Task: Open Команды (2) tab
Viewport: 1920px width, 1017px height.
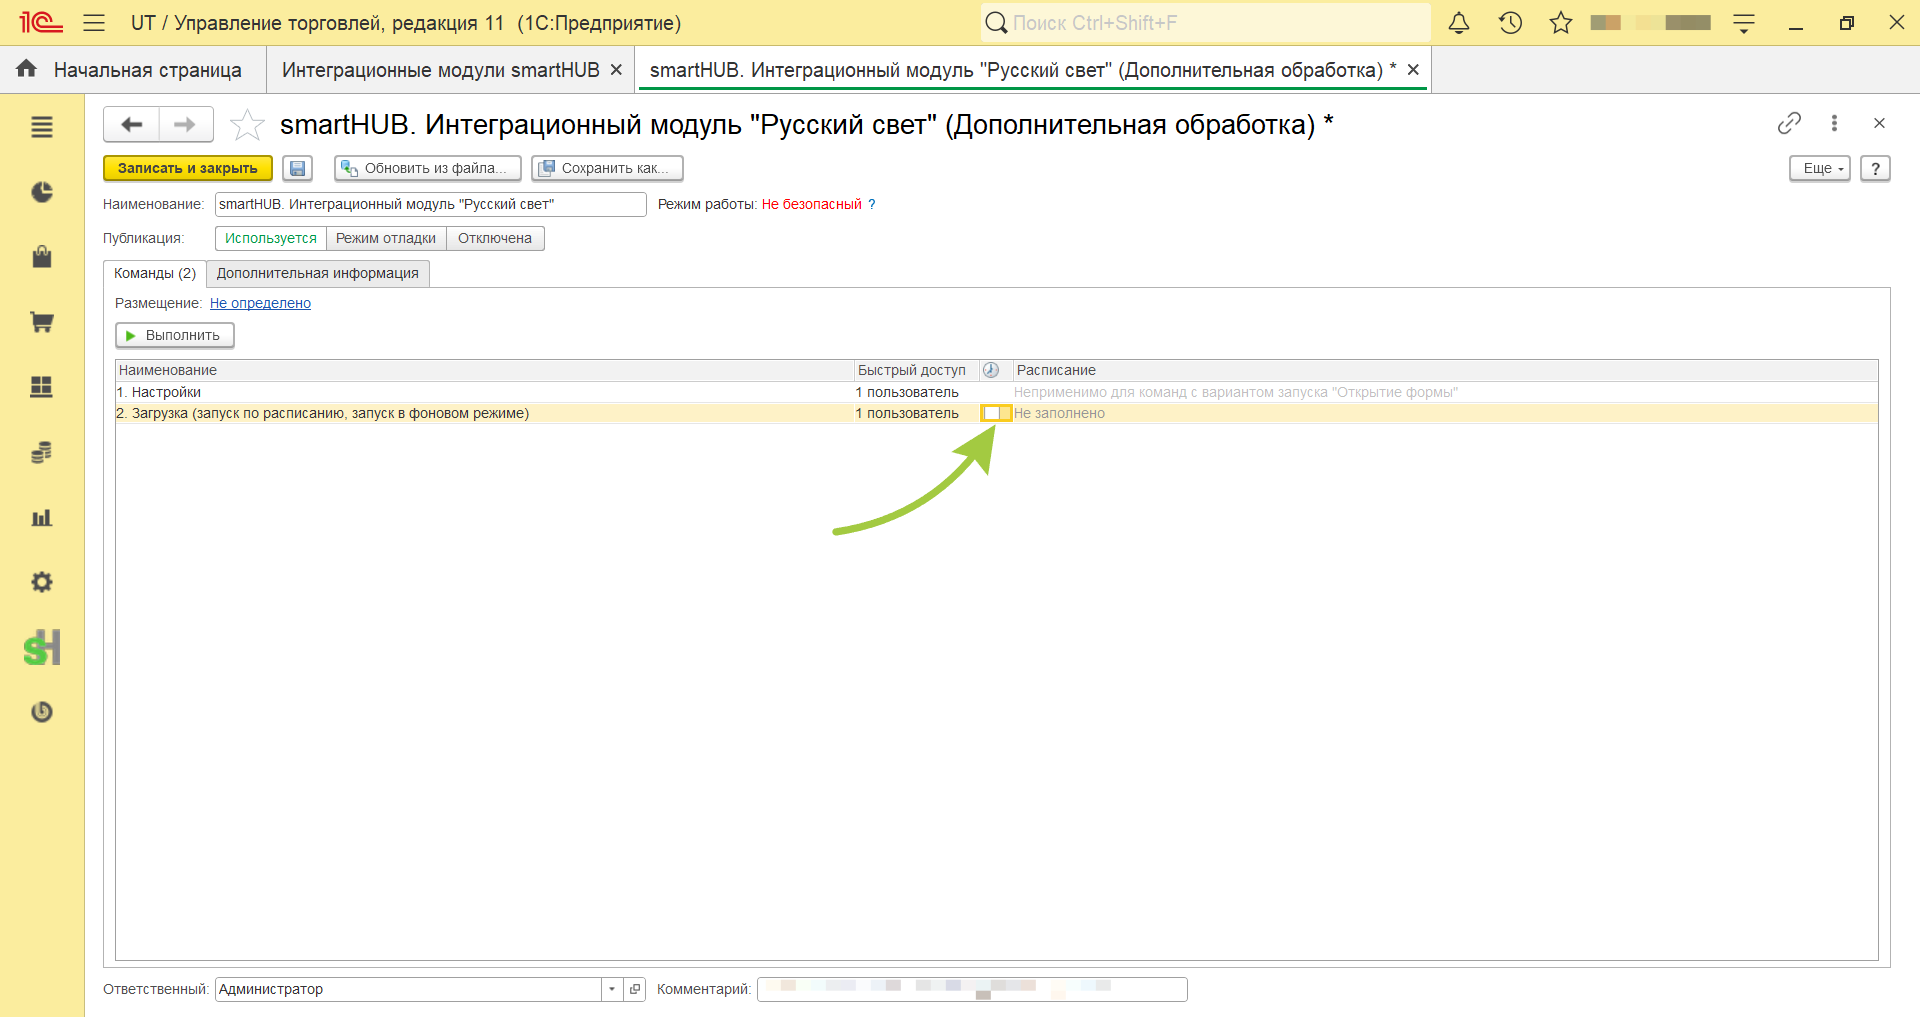Action: tap(155, 273)
